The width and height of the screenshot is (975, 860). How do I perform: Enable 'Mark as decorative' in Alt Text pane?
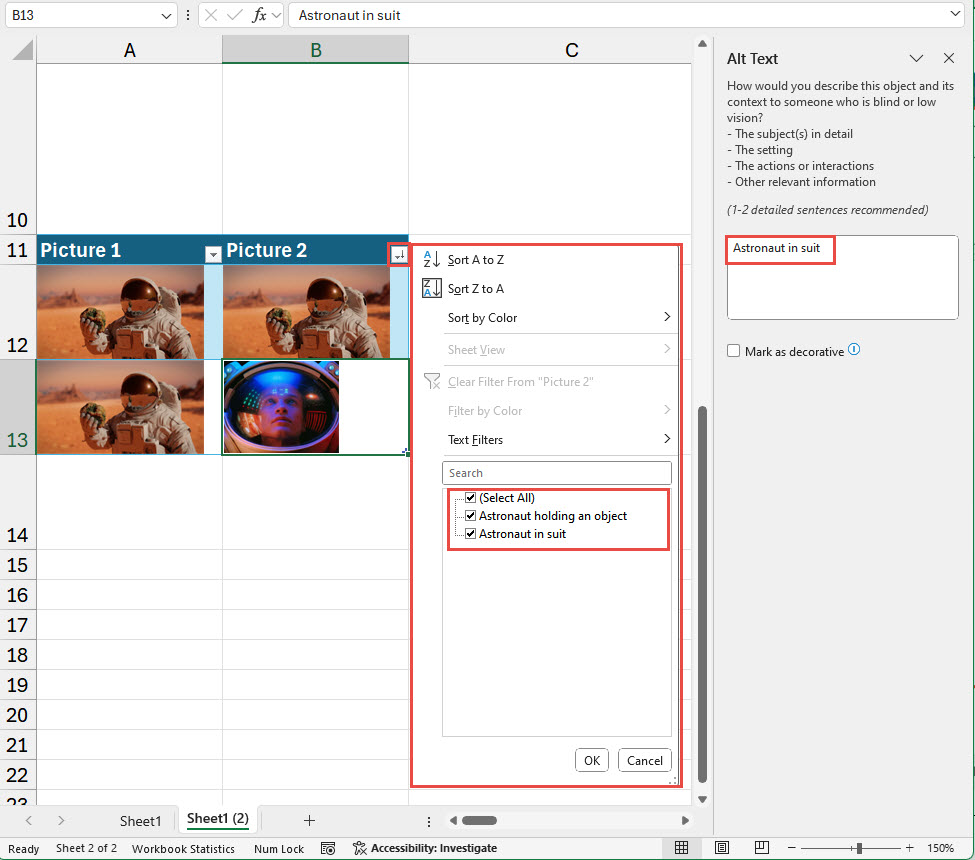[x=733, y=350]
